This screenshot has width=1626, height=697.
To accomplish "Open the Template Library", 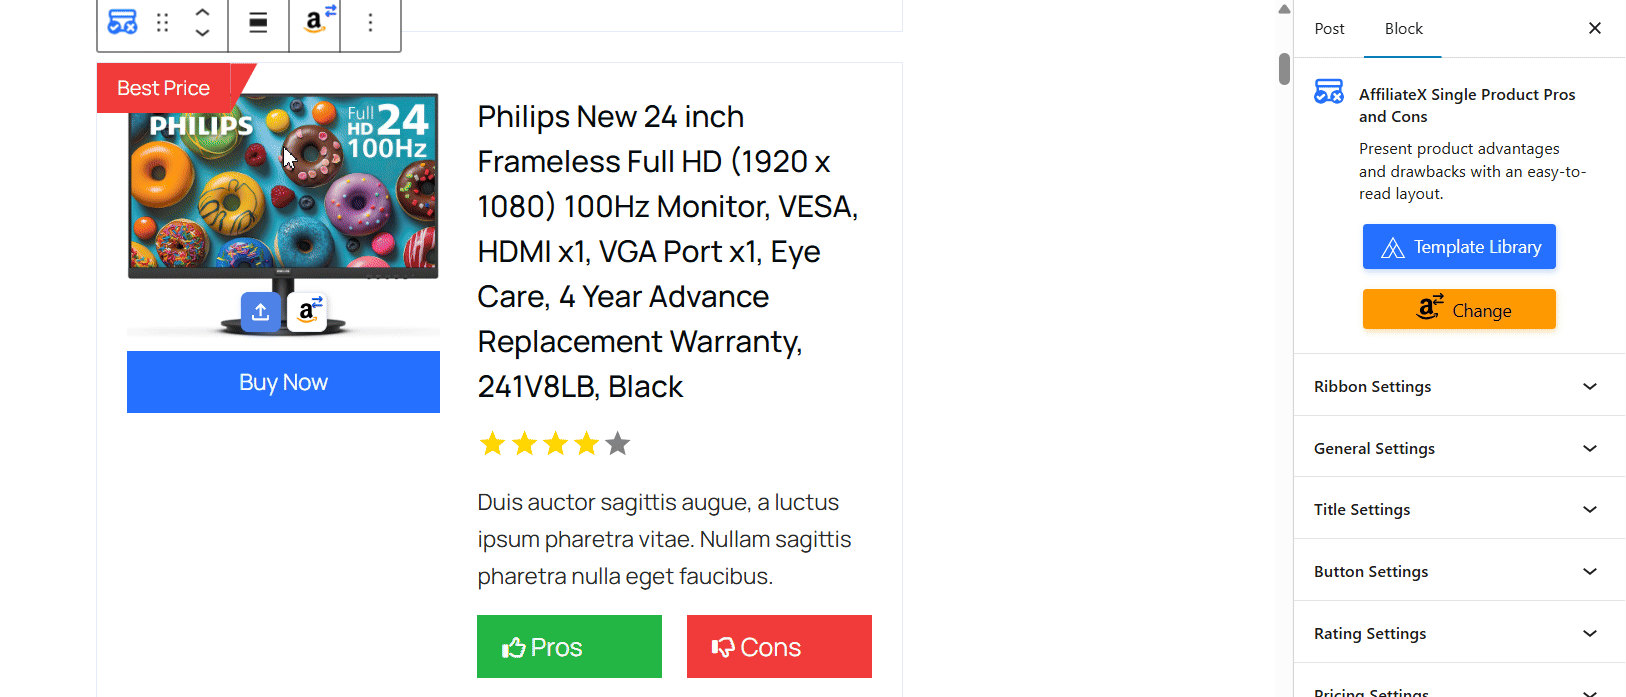I will 1459,247.
